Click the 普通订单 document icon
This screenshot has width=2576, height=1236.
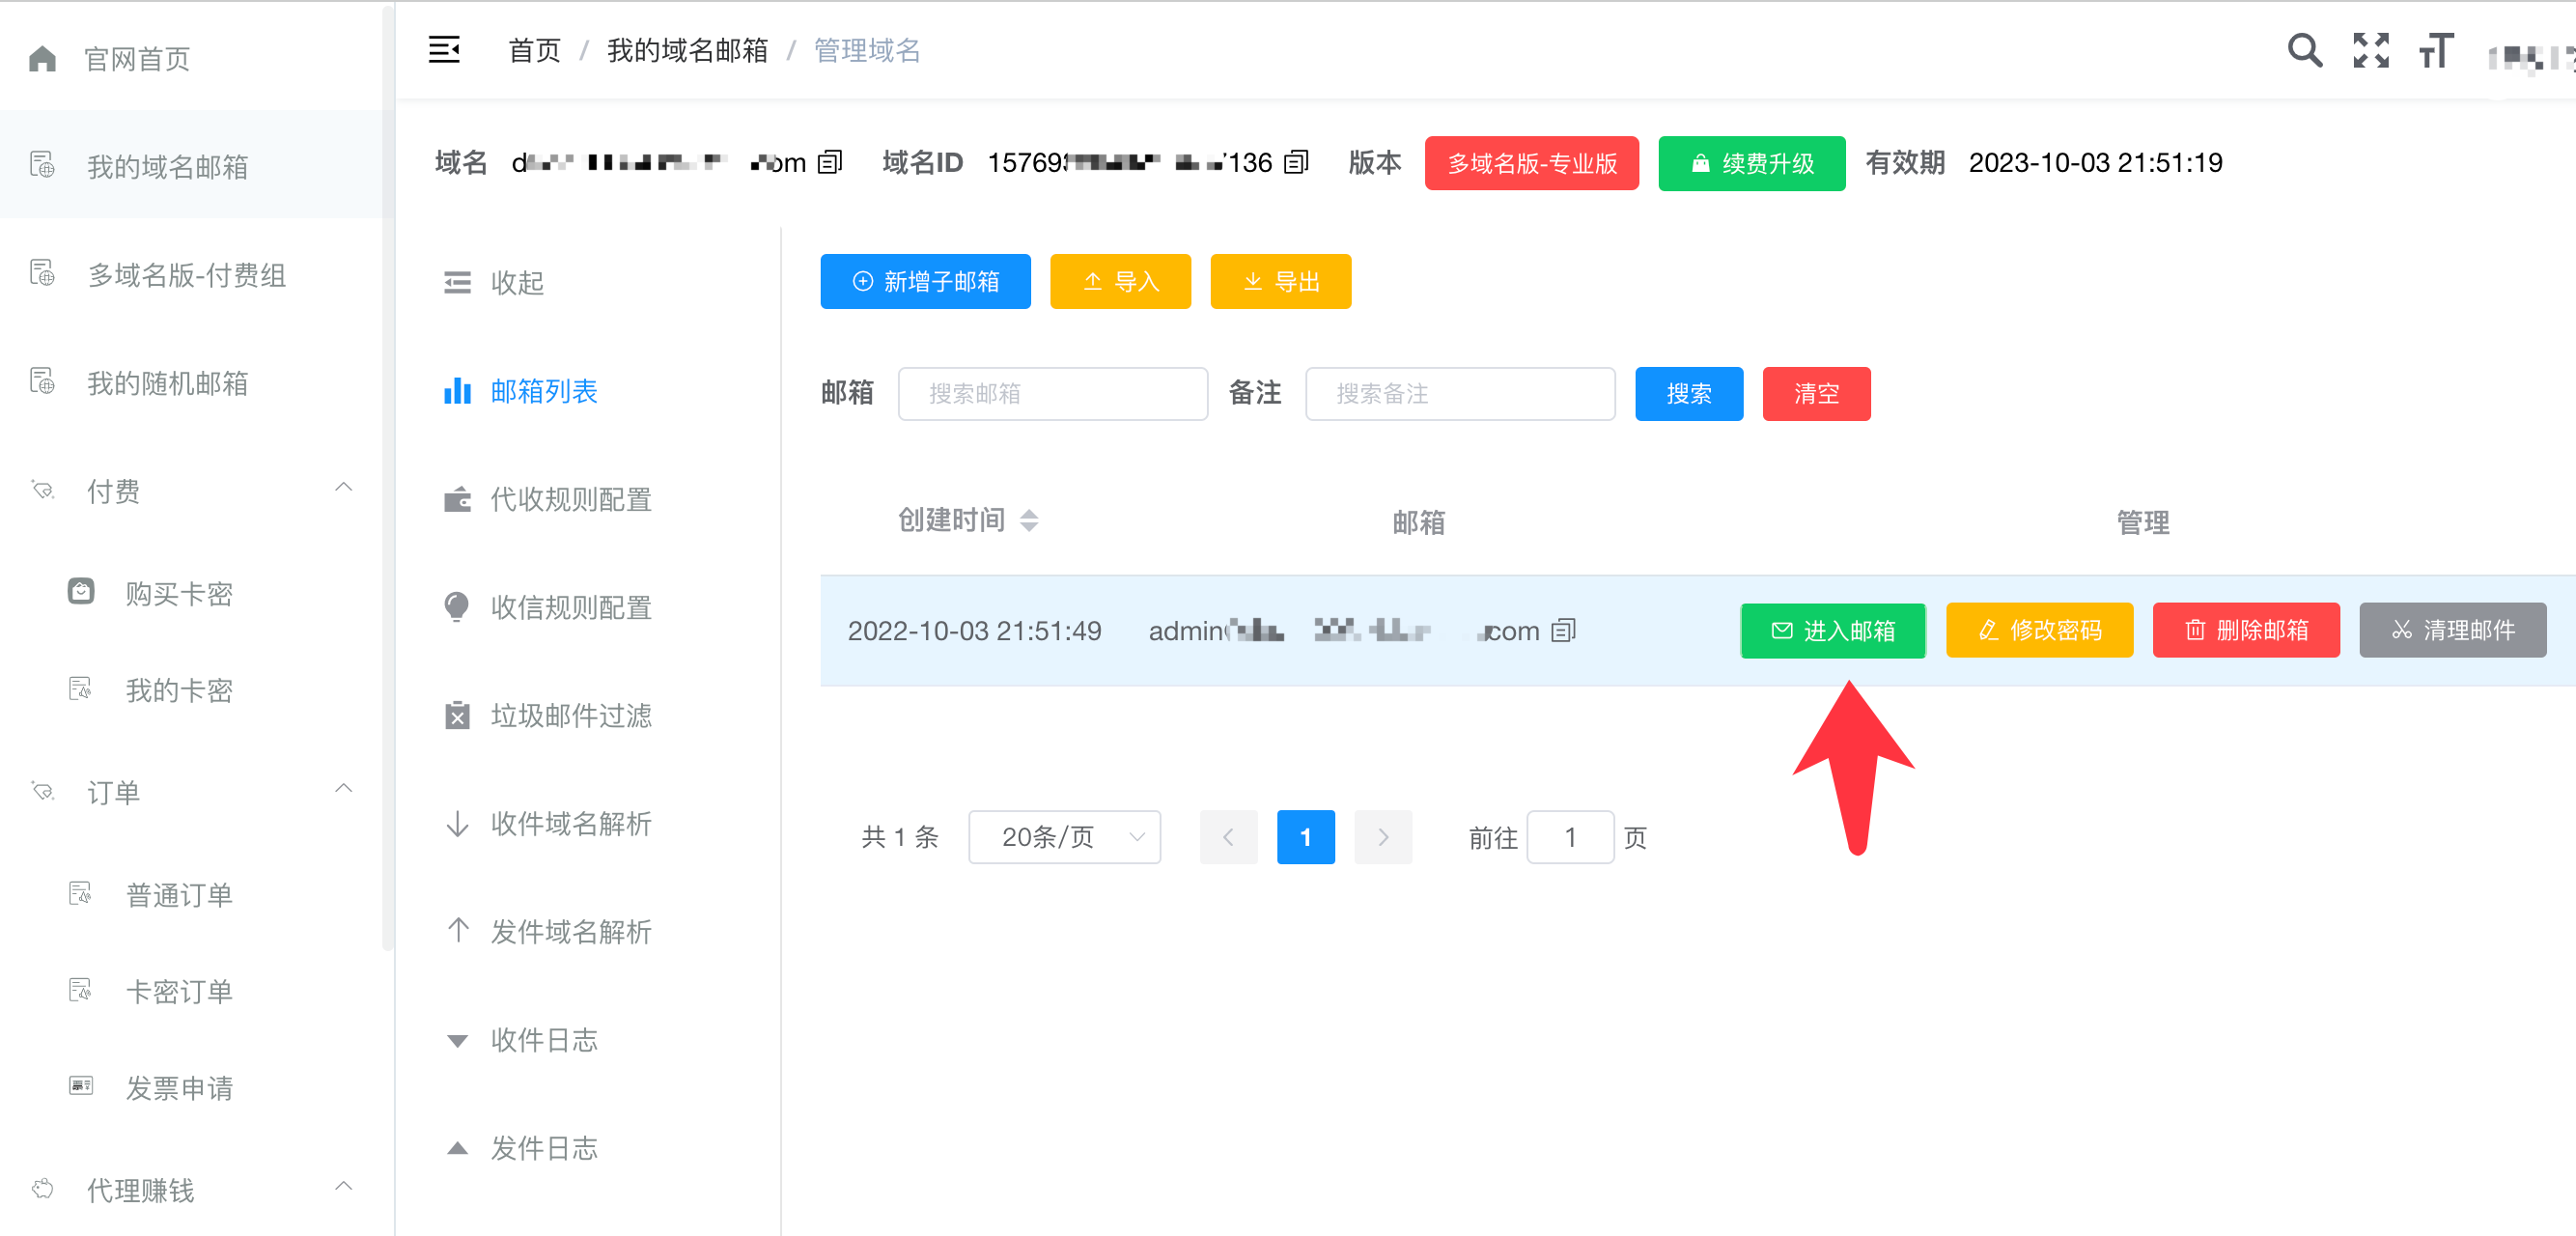click(x=81, y=893)
